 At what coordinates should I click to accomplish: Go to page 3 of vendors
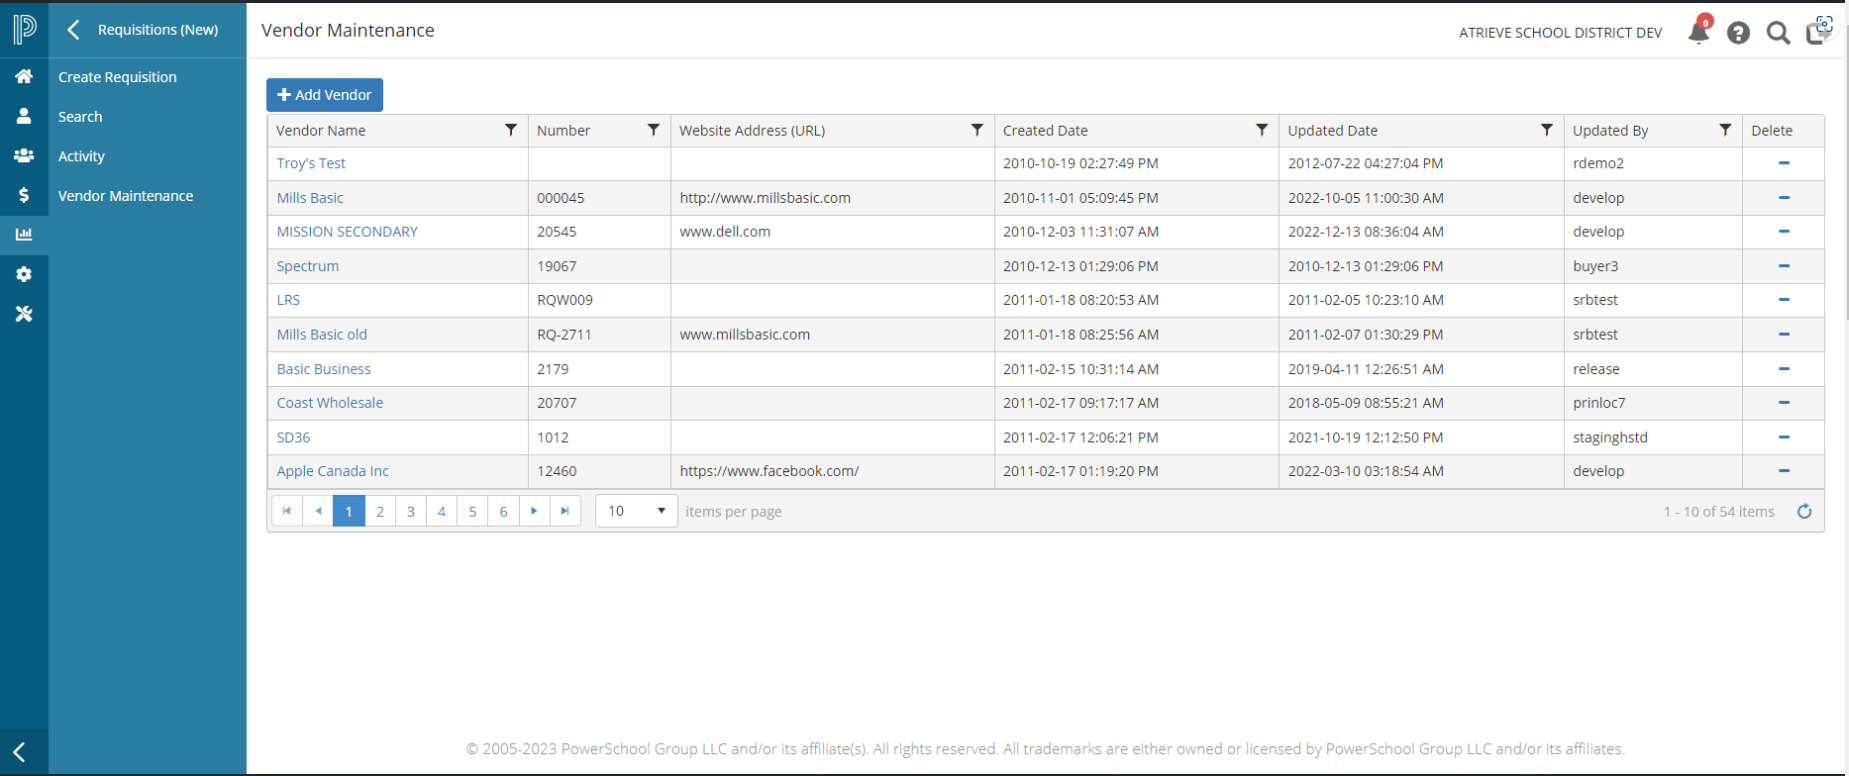pyautogui.click(x=410, y=511)
